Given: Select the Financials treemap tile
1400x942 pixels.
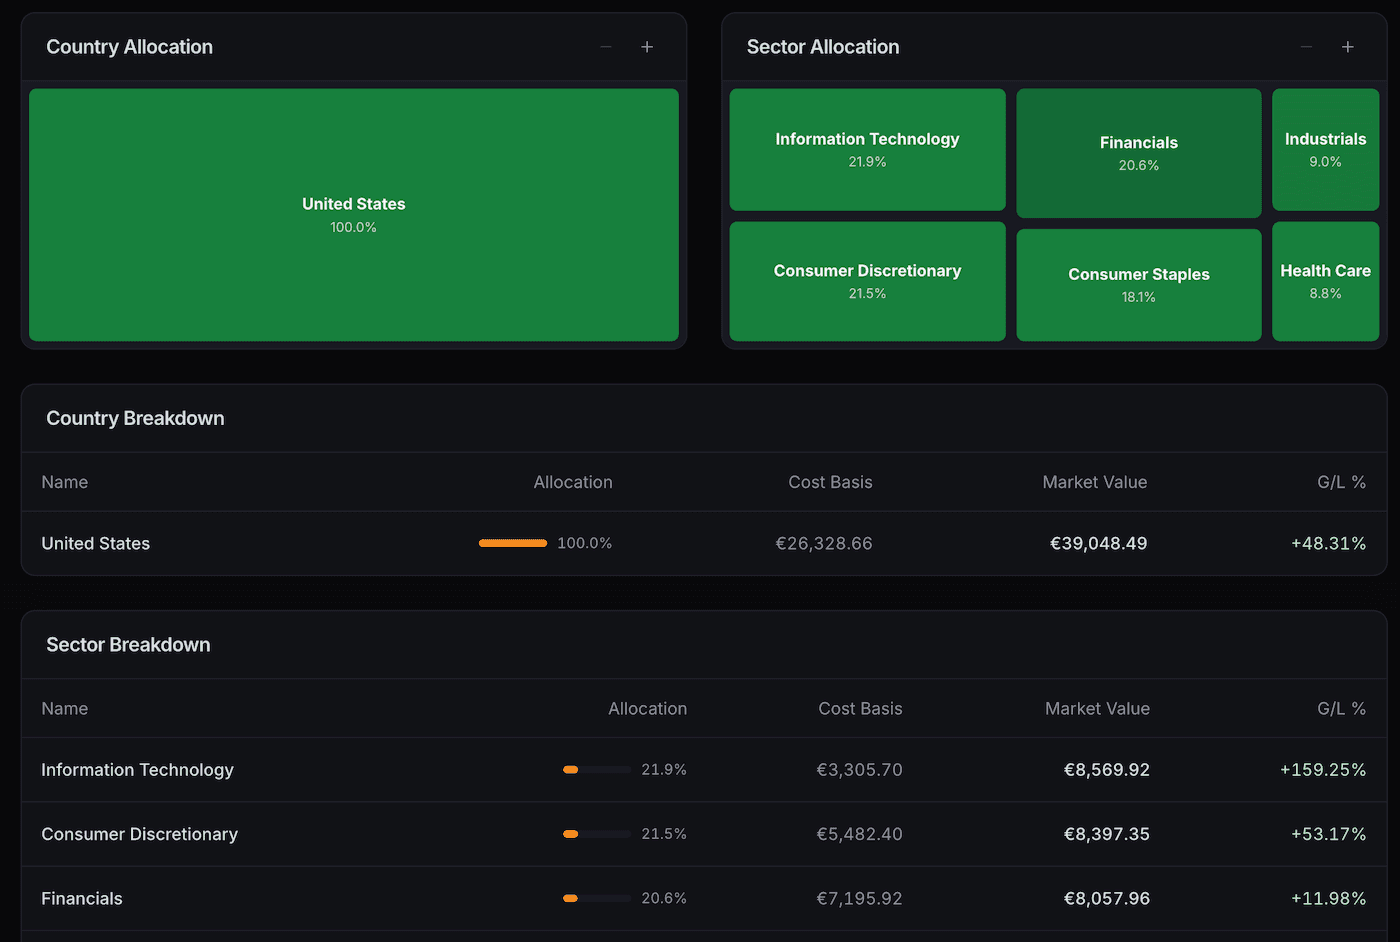Looking at the screenshot, I should (1139, 153).
